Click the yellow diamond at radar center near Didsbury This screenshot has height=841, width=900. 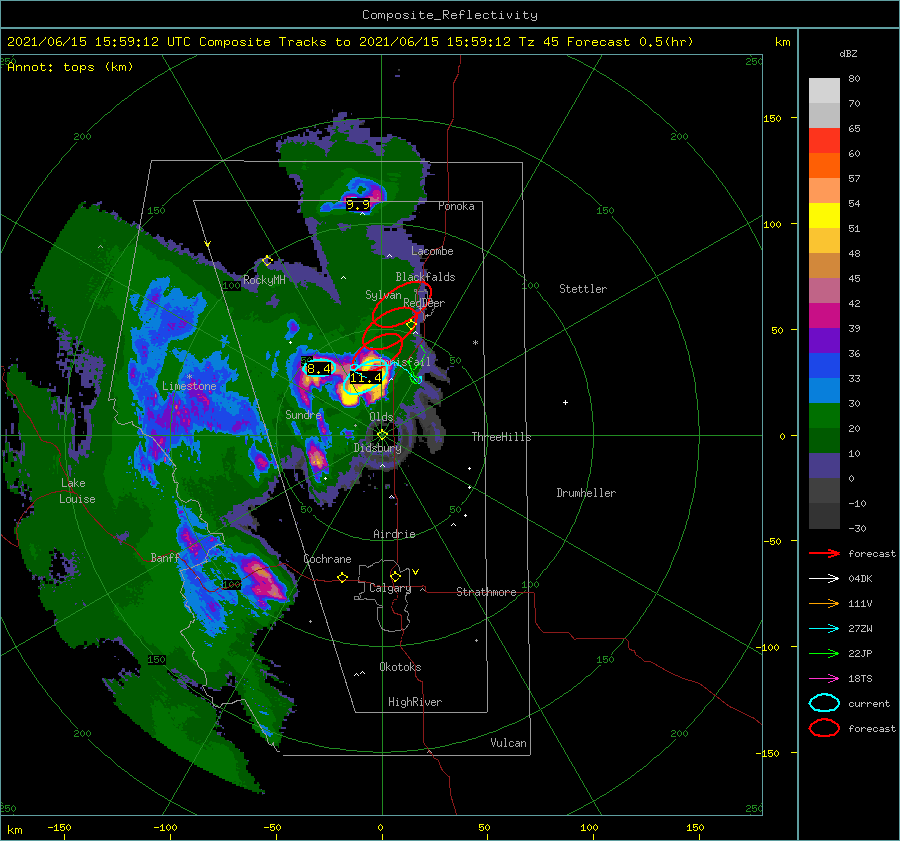coord(382,435)
